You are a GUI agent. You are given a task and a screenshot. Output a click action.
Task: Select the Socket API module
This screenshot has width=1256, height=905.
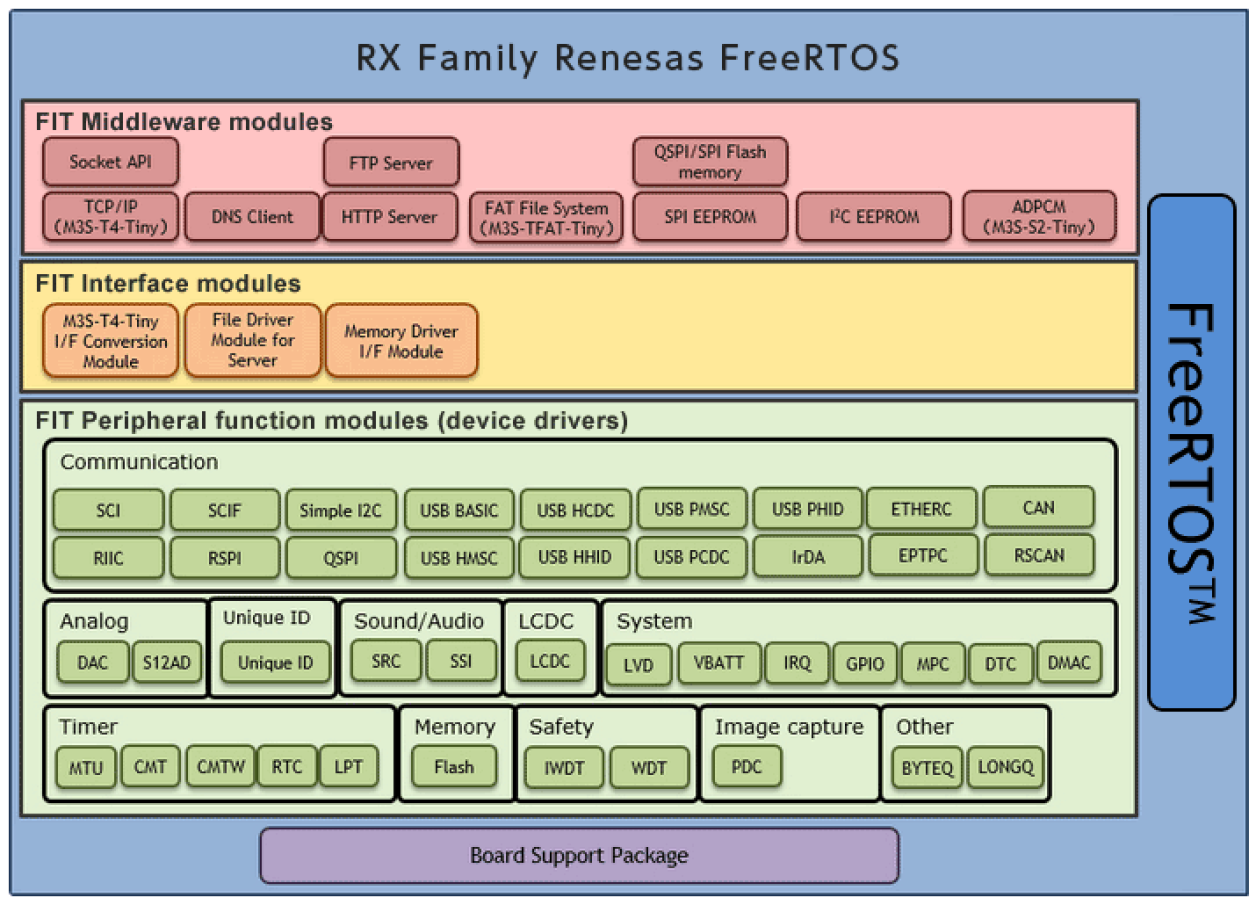point(110,161)
